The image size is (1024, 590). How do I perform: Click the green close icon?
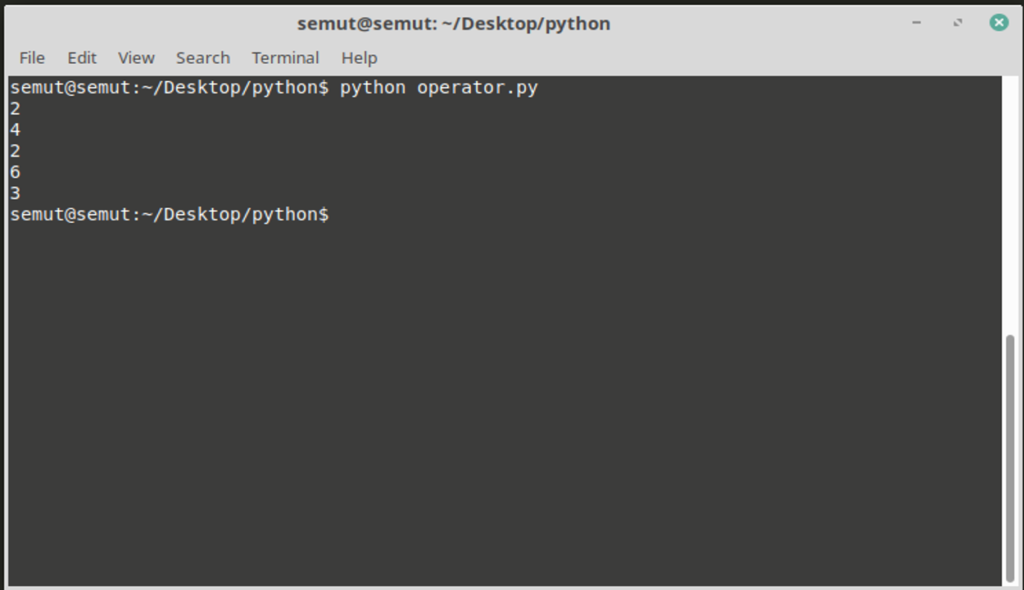point(997,22)
